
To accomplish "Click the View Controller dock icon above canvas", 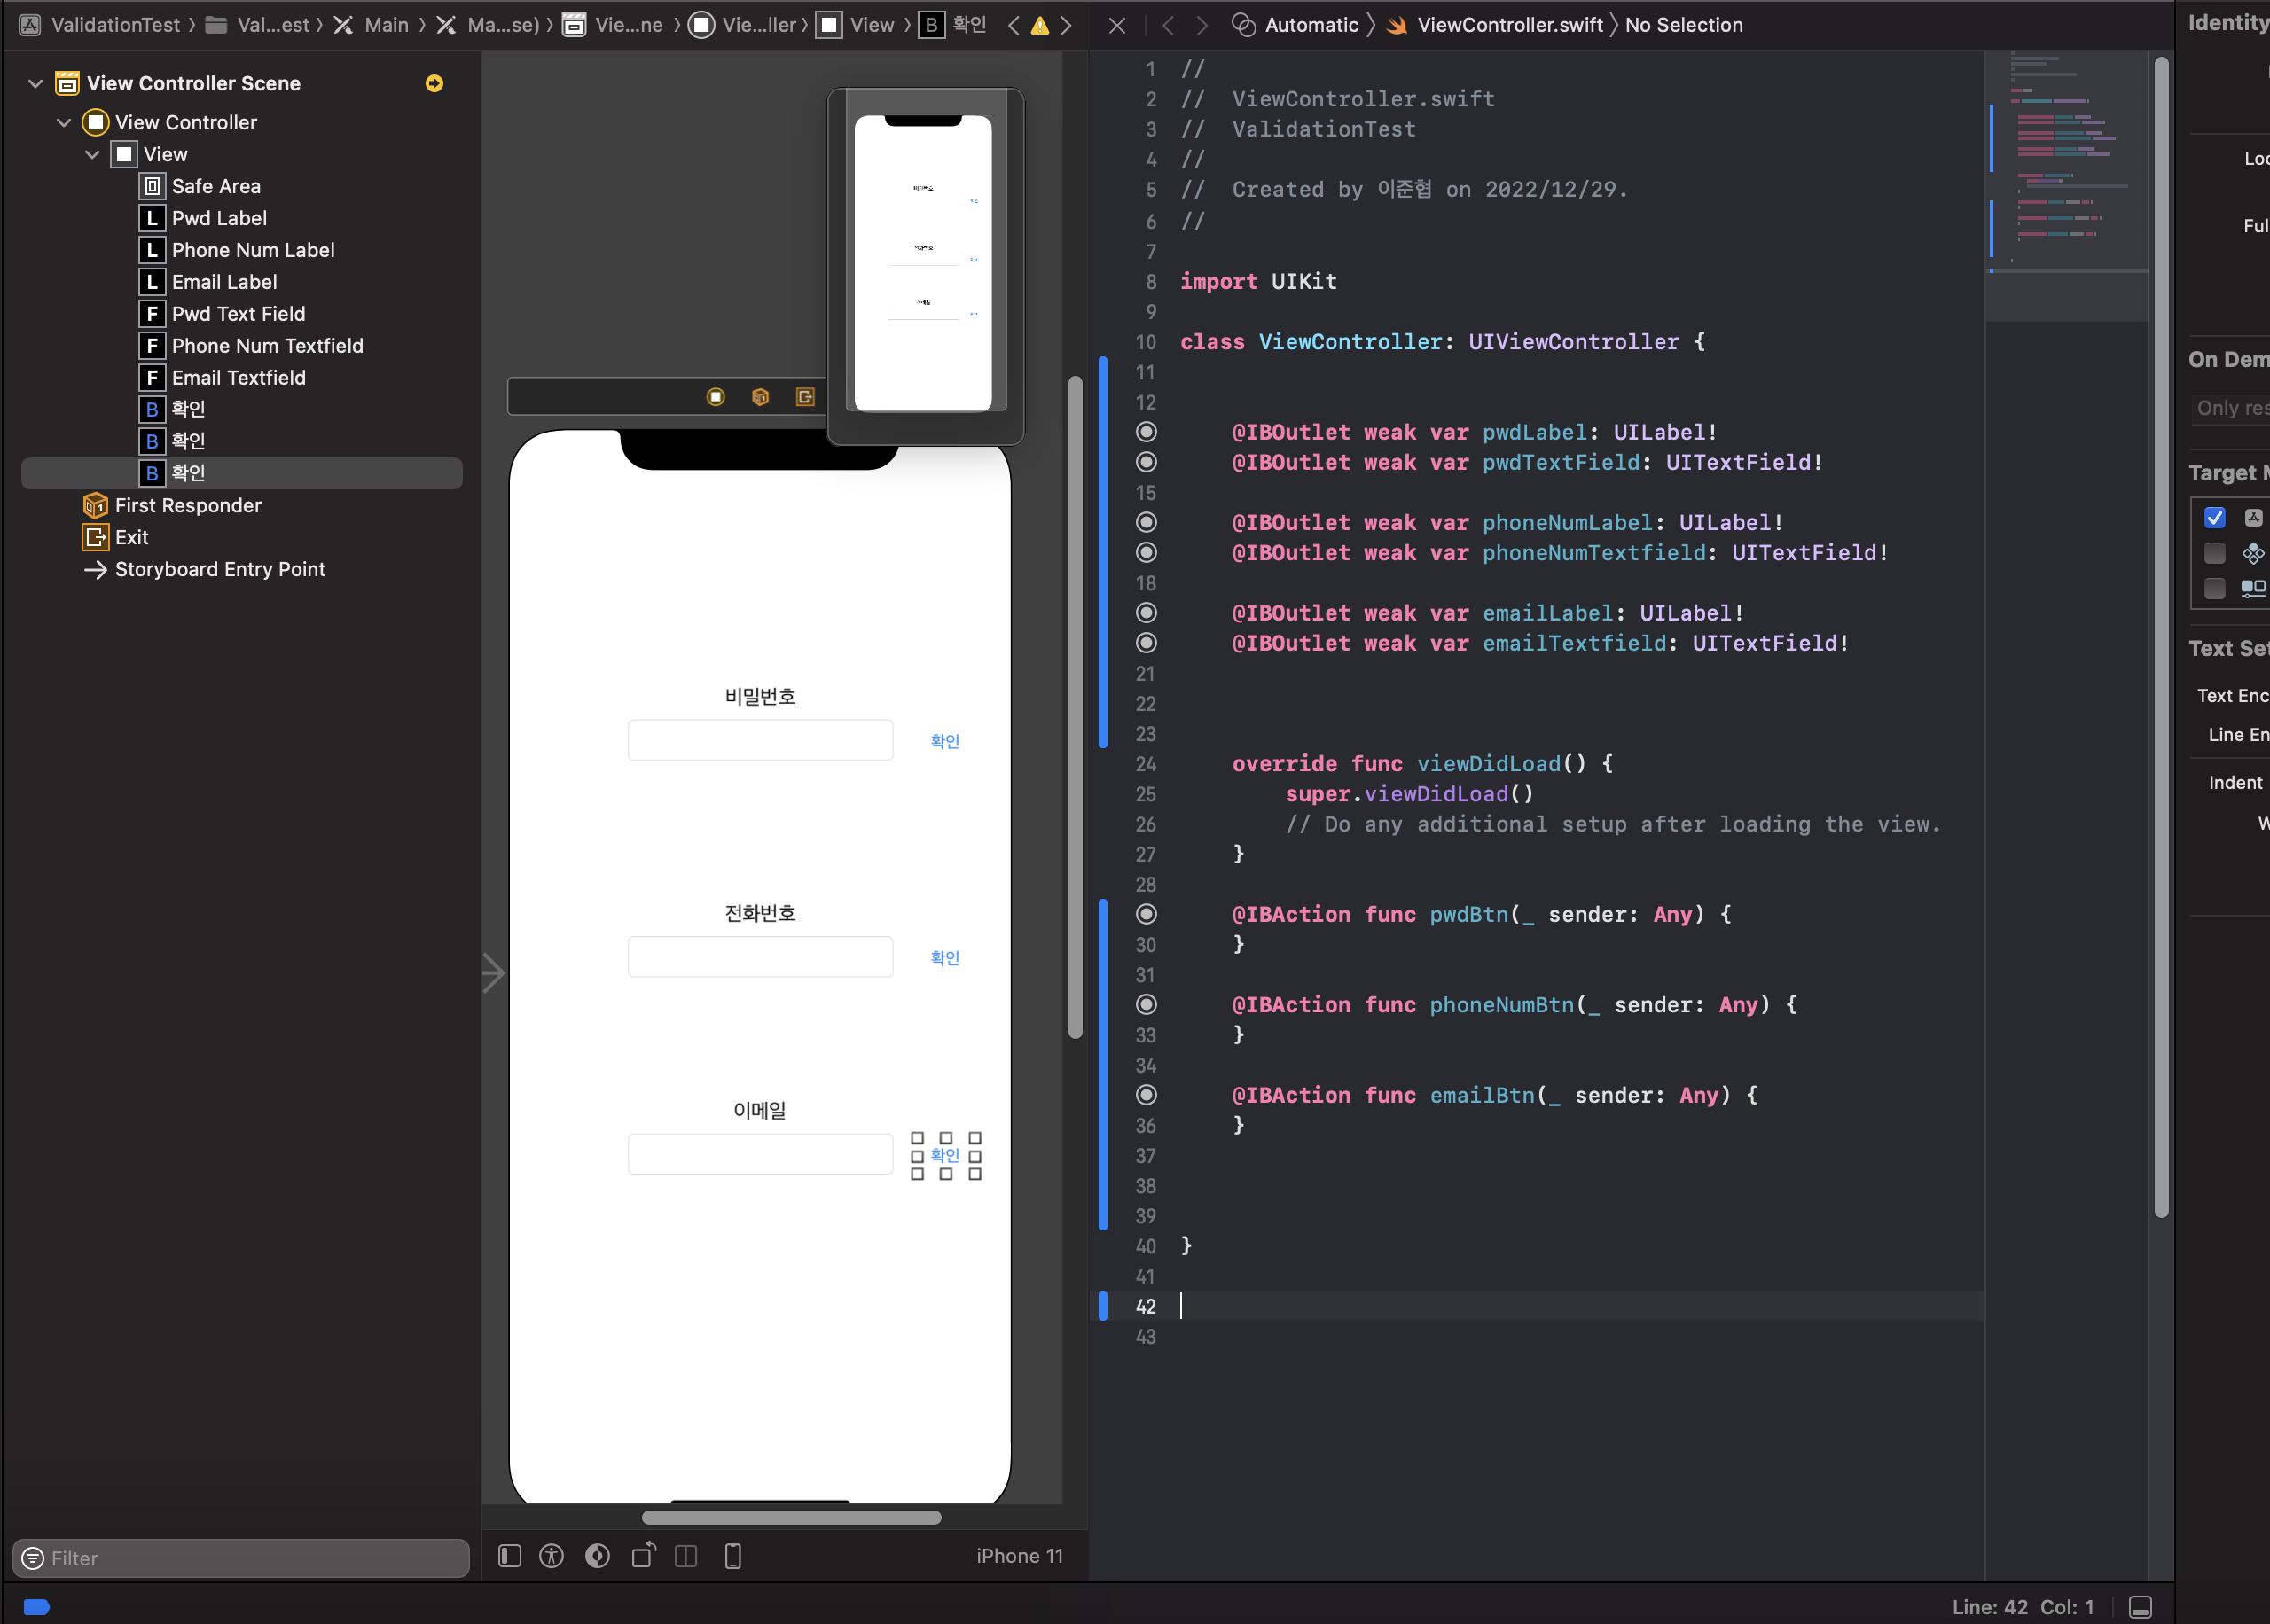I will 716,397.
